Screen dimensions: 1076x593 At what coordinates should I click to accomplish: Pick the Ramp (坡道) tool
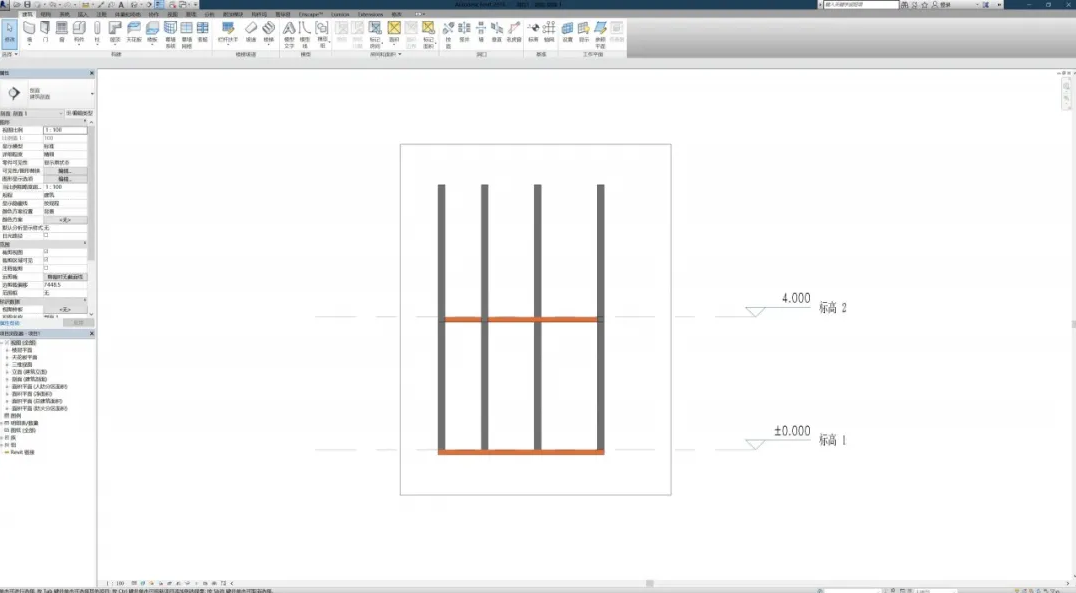click(251, 32)
